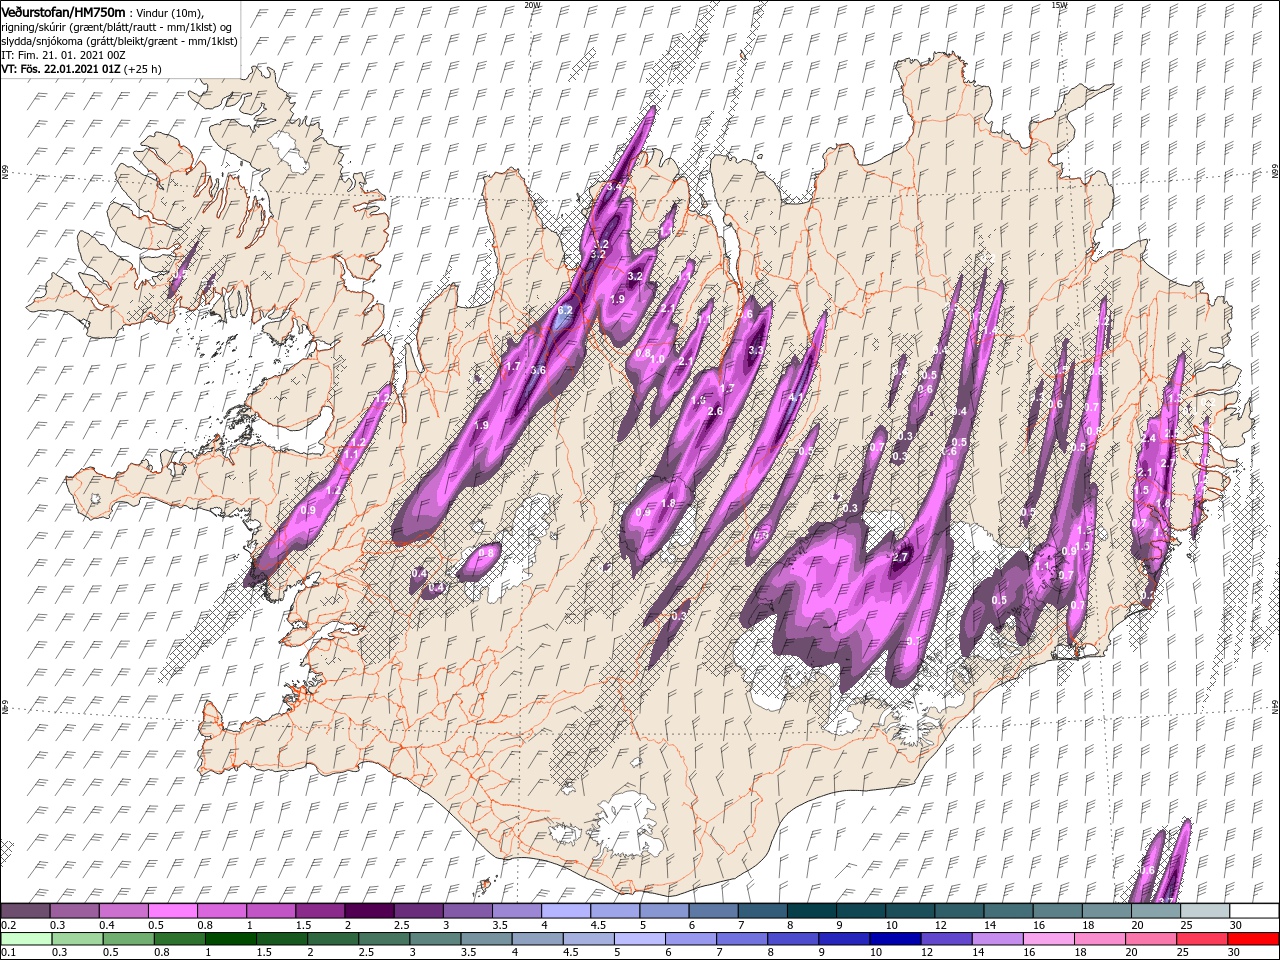The height and width of the screenshot is (960, 1280).
Task: Pick the 12 swatch in the upper snow legend row
Action: 960,911
